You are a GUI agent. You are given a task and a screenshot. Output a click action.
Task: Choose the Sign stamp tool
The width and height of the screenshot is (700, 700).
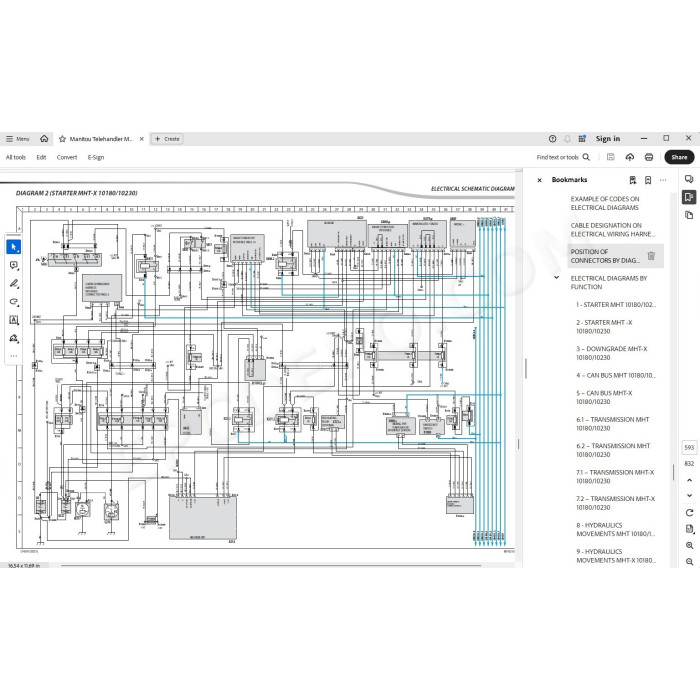tap(13, 338)
